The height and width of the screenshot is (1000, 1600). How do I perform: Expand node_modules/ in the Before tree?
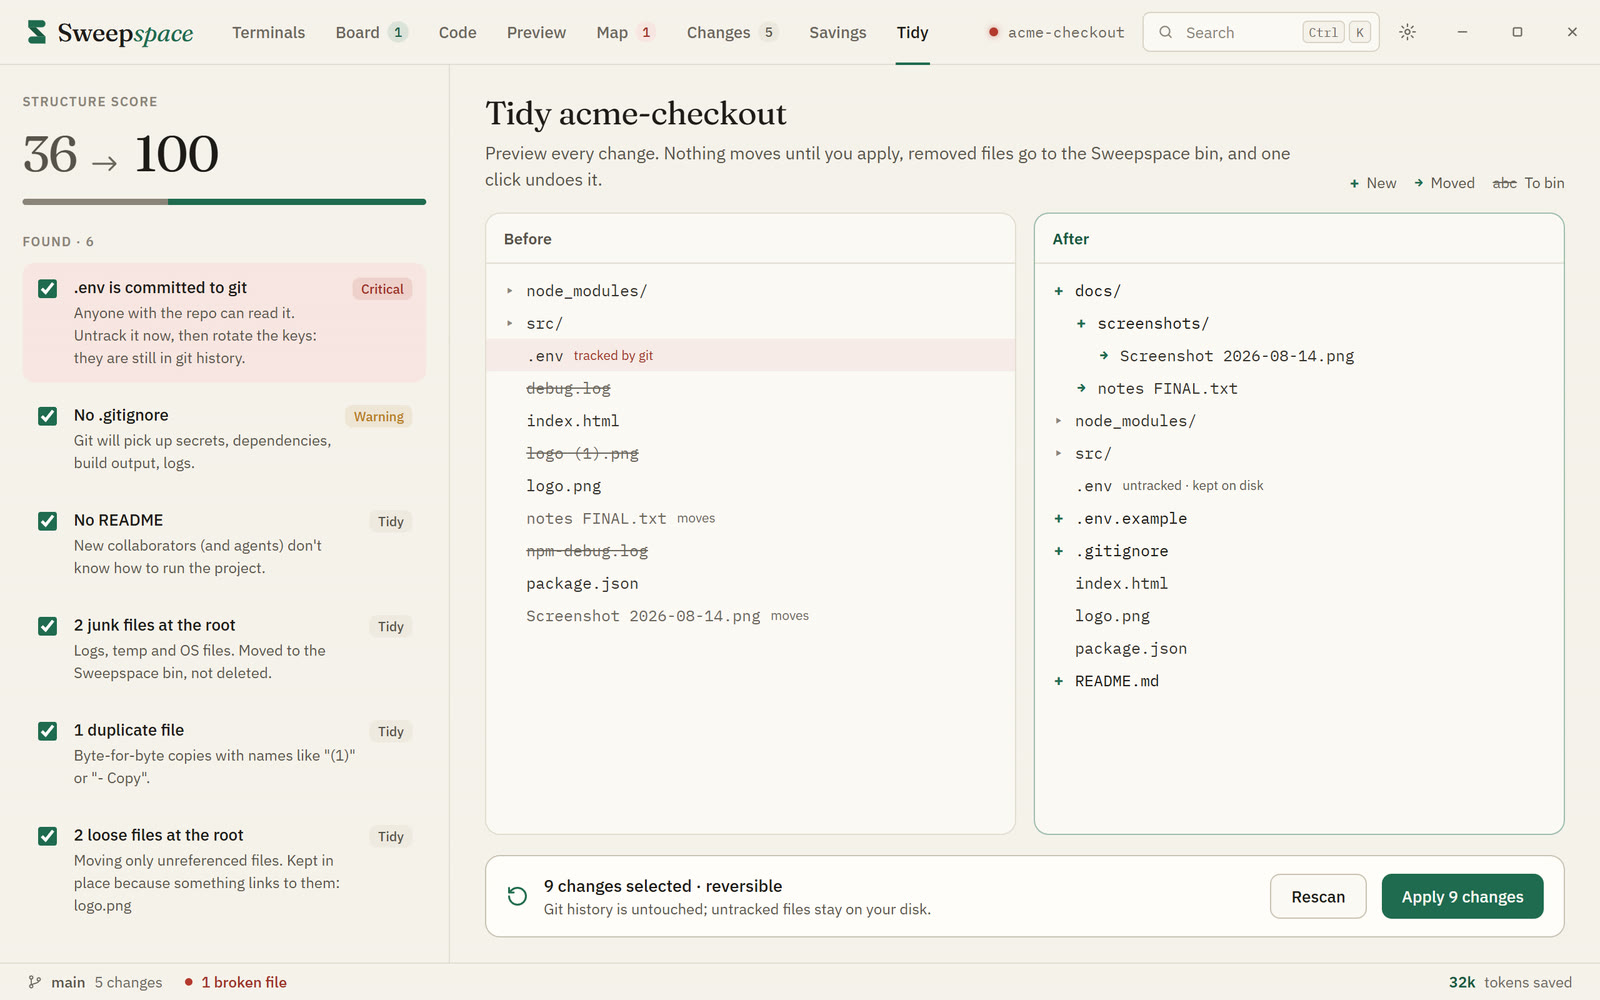509,291
